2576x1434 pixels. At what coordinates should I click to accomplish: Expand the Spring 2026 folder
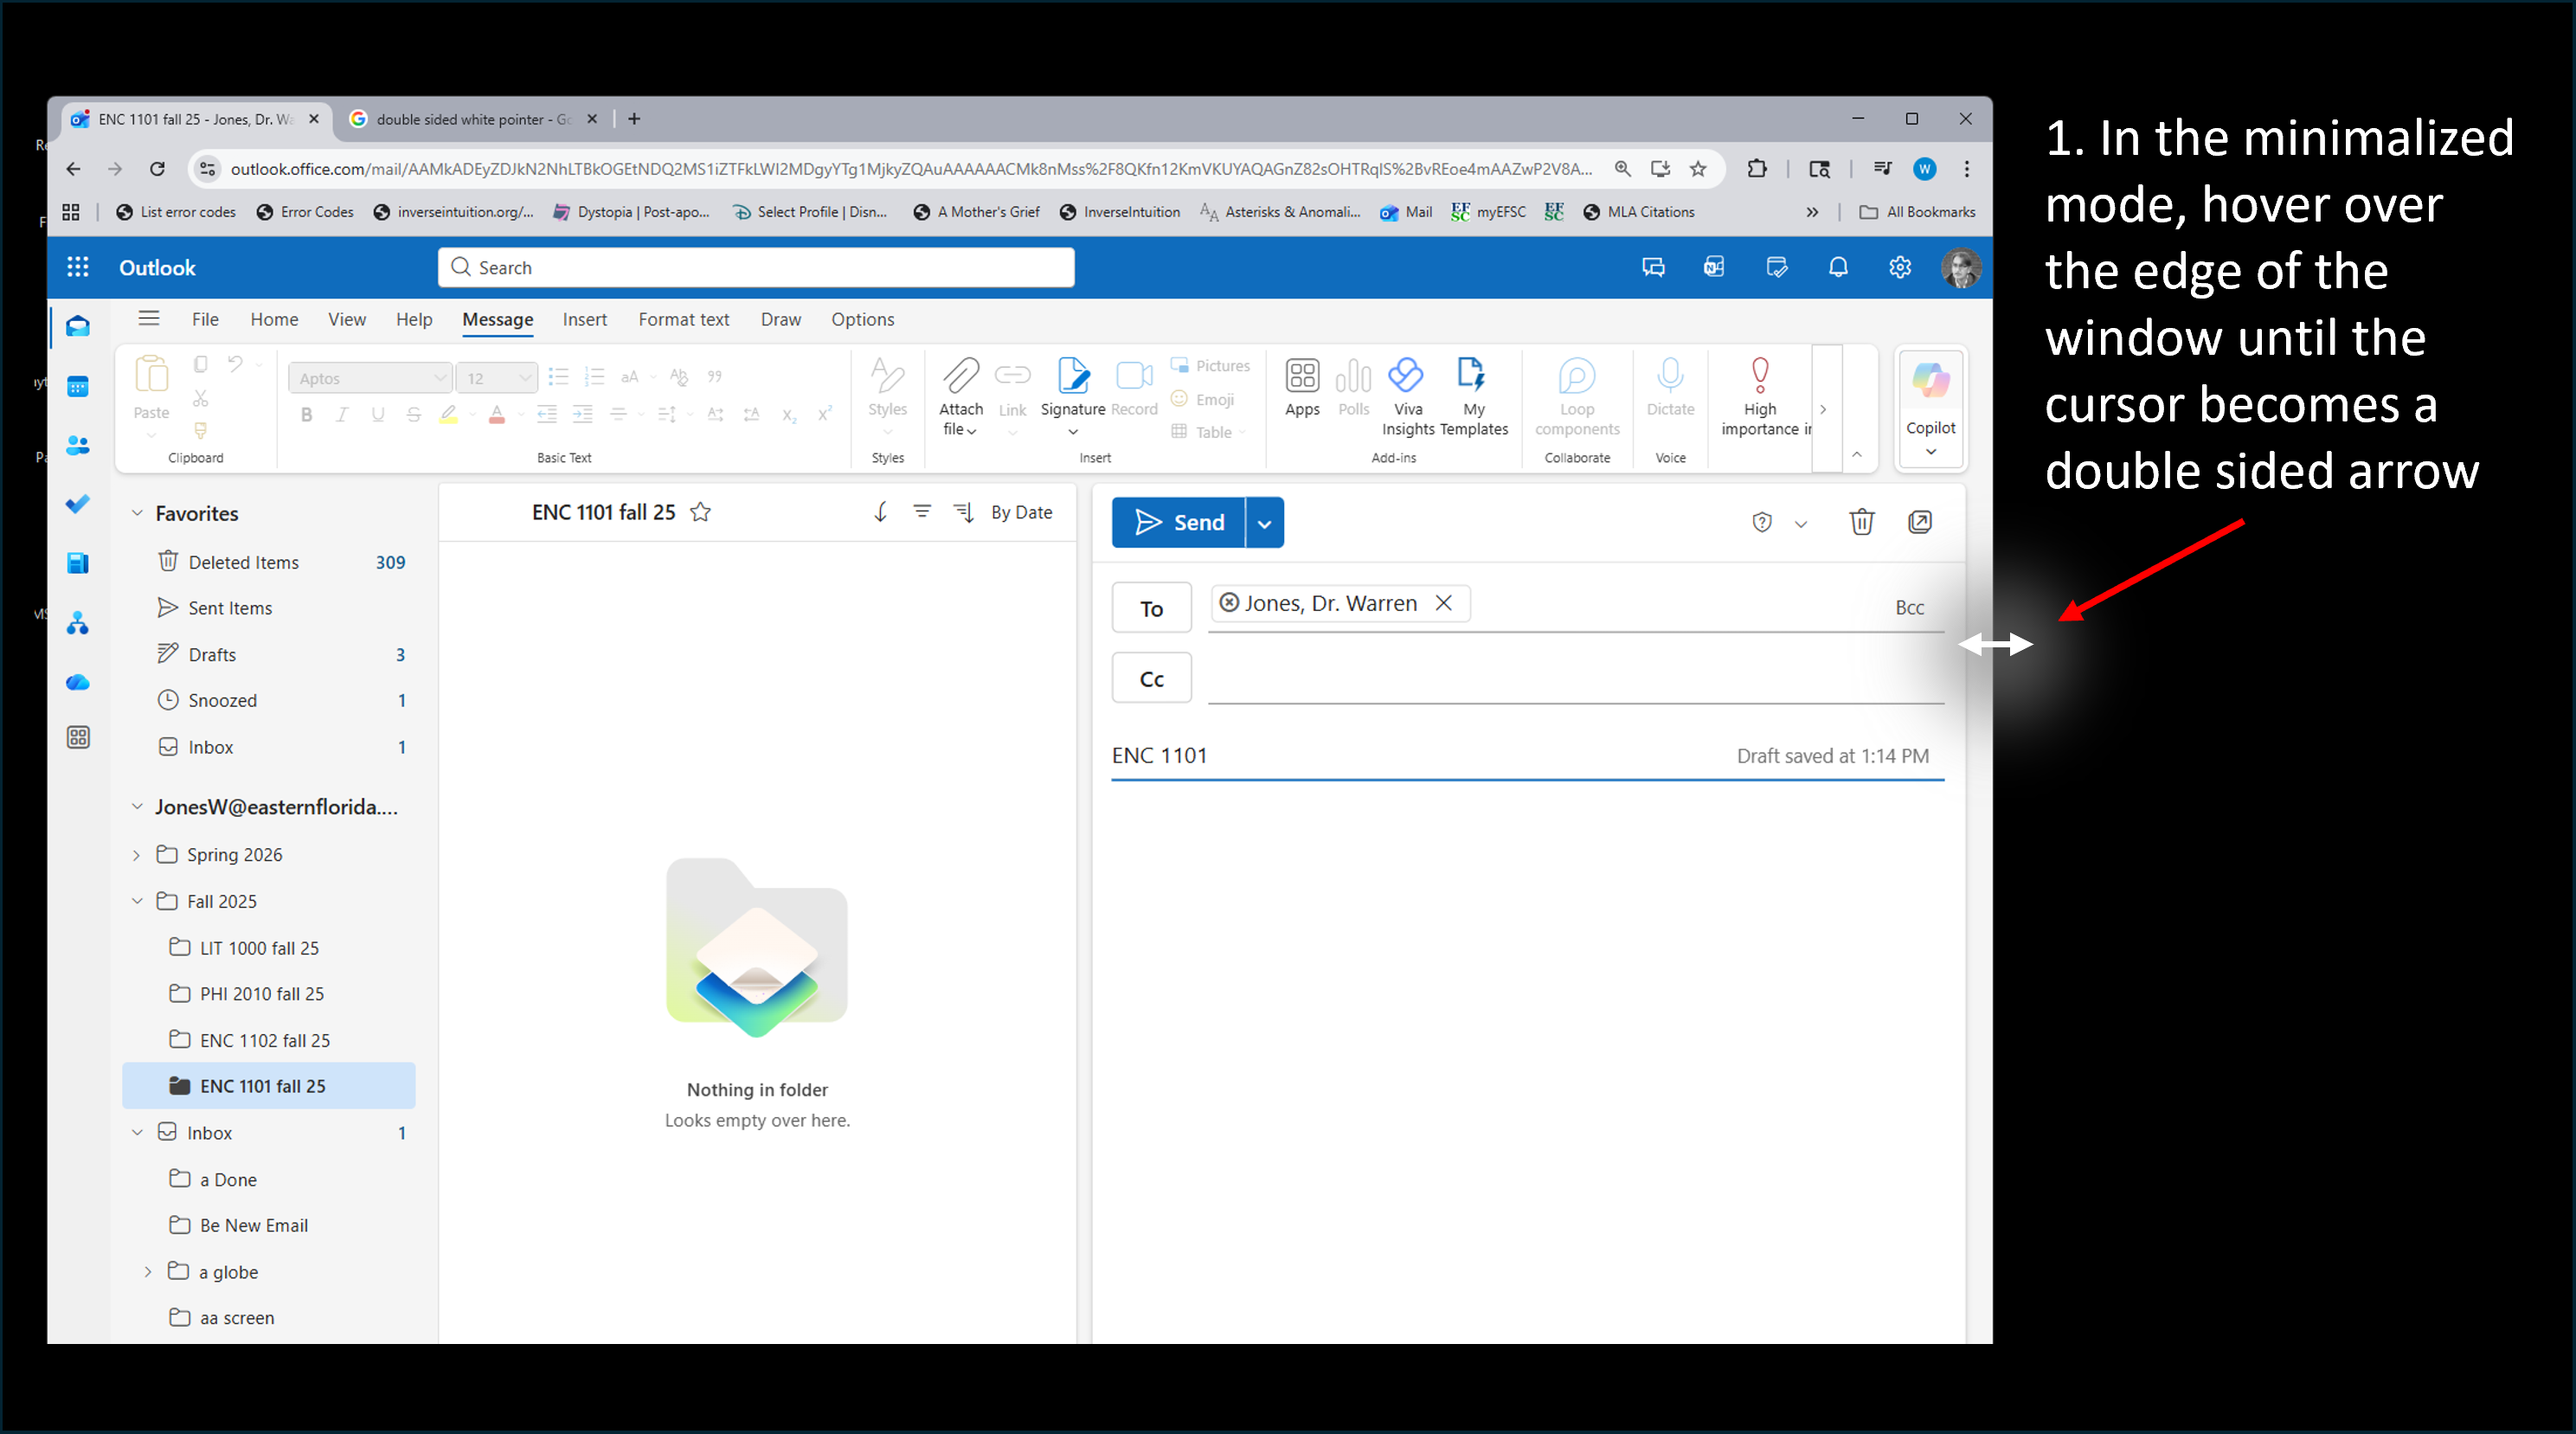click(137, 855)
